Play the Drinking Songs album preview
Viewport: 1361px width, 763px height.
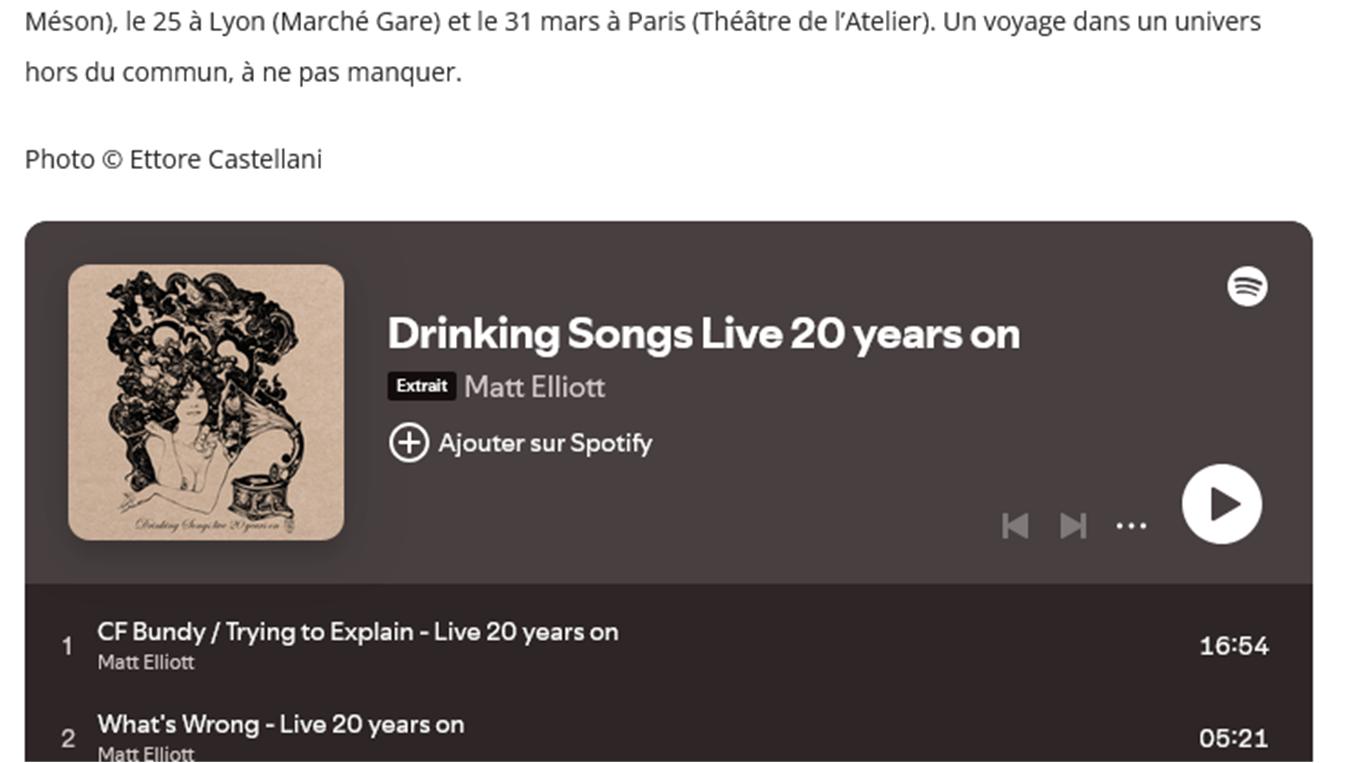click(1221, 504)
